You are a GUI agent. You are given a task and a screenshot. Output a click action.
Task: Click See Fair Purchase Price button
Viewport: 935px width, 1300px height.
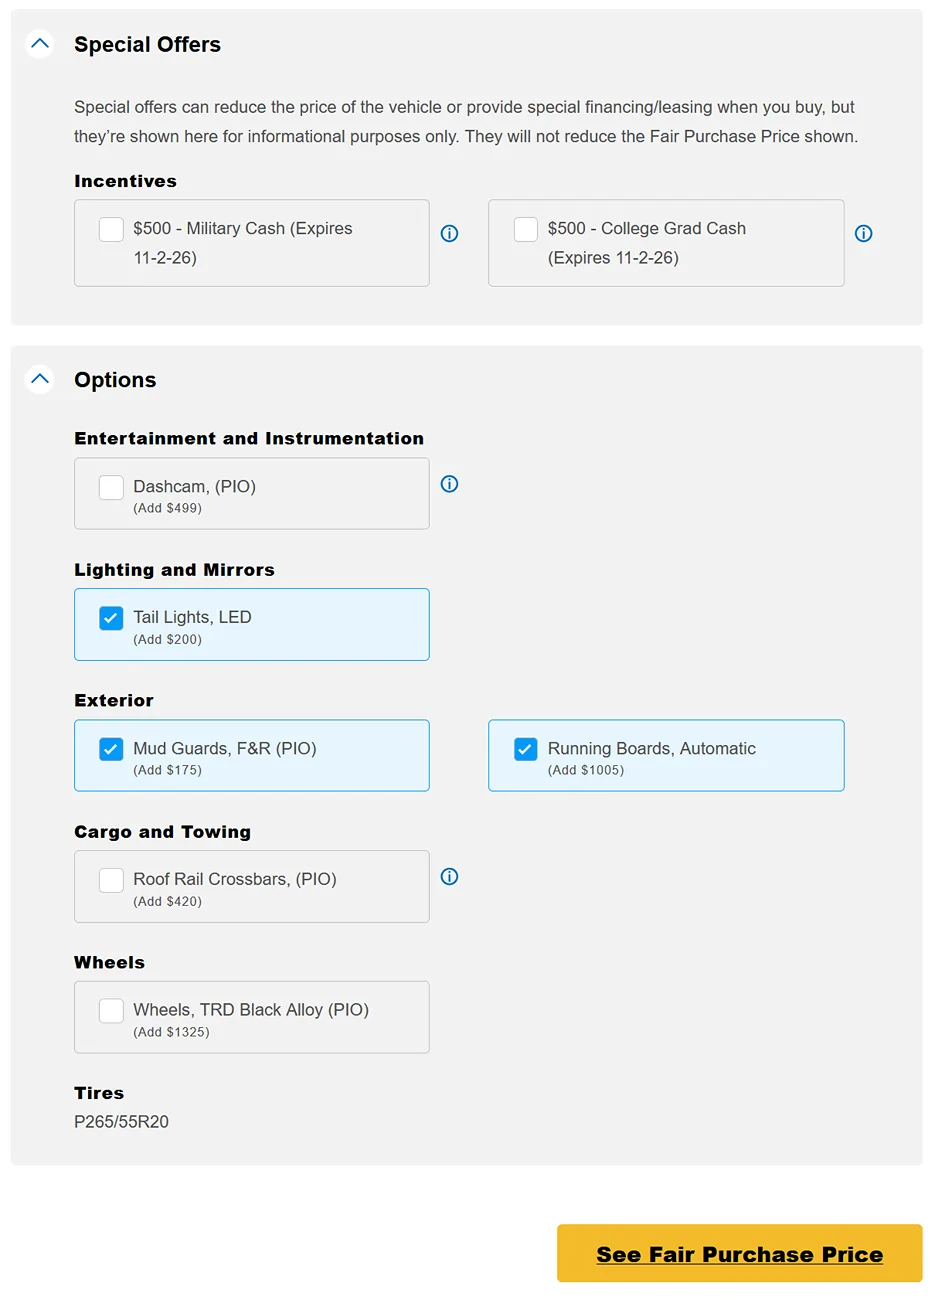pos(740,1253)
